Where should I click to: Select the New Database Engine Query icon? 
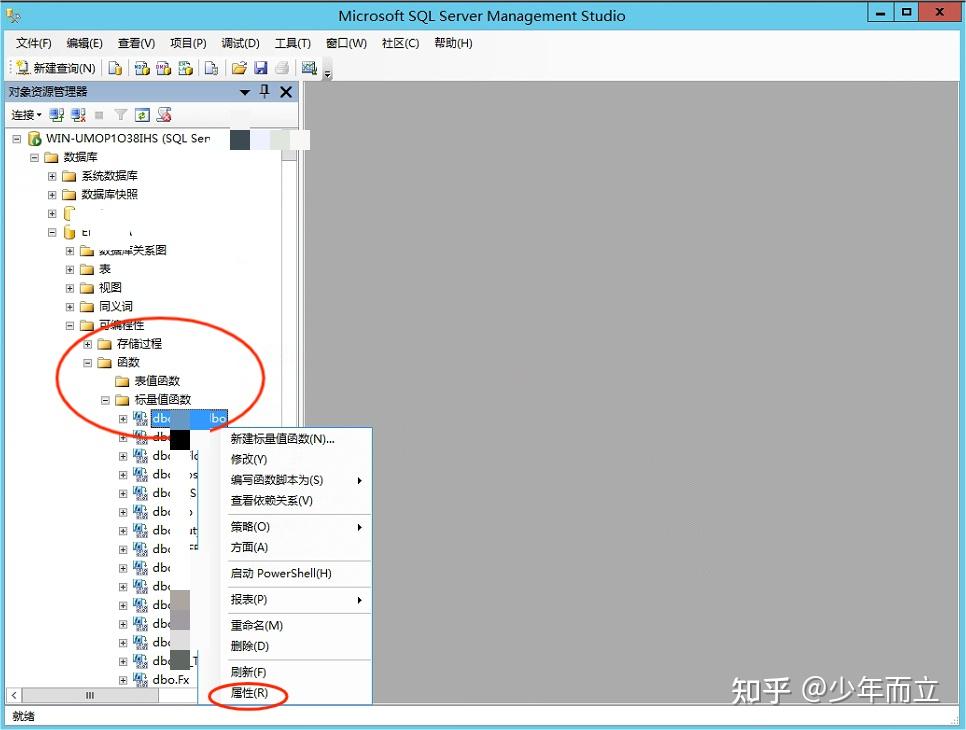click(114, 67)
